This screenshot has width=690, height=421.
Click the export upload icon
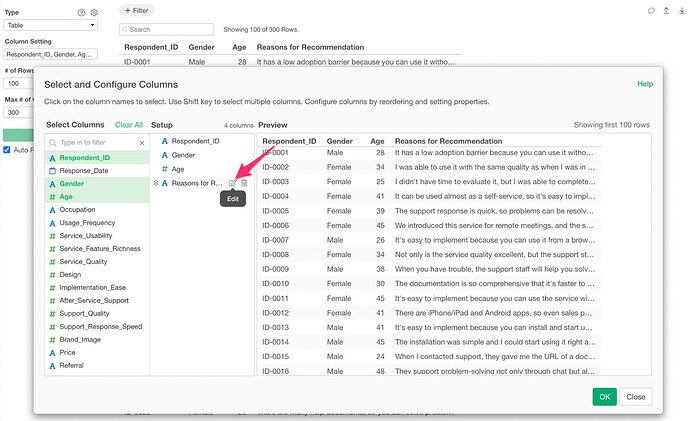(666, 10)
